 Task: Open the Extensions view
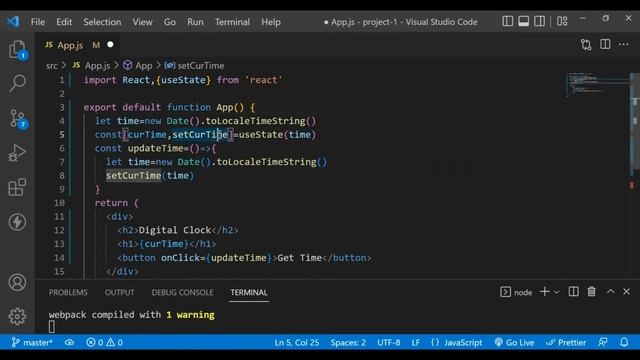click(17, 187)
